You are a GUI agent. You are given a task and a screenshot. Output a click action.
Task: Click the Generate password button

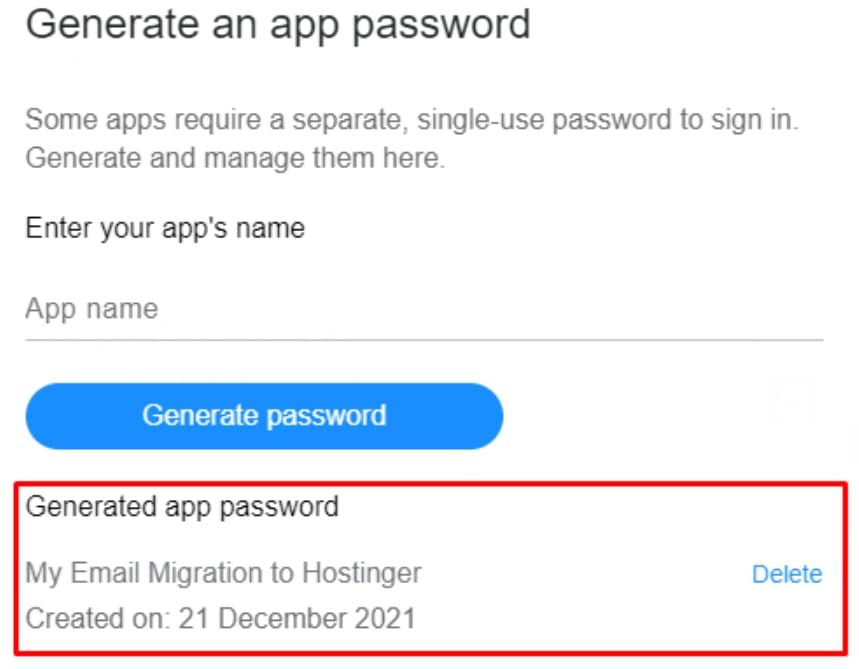pos(264,415)
